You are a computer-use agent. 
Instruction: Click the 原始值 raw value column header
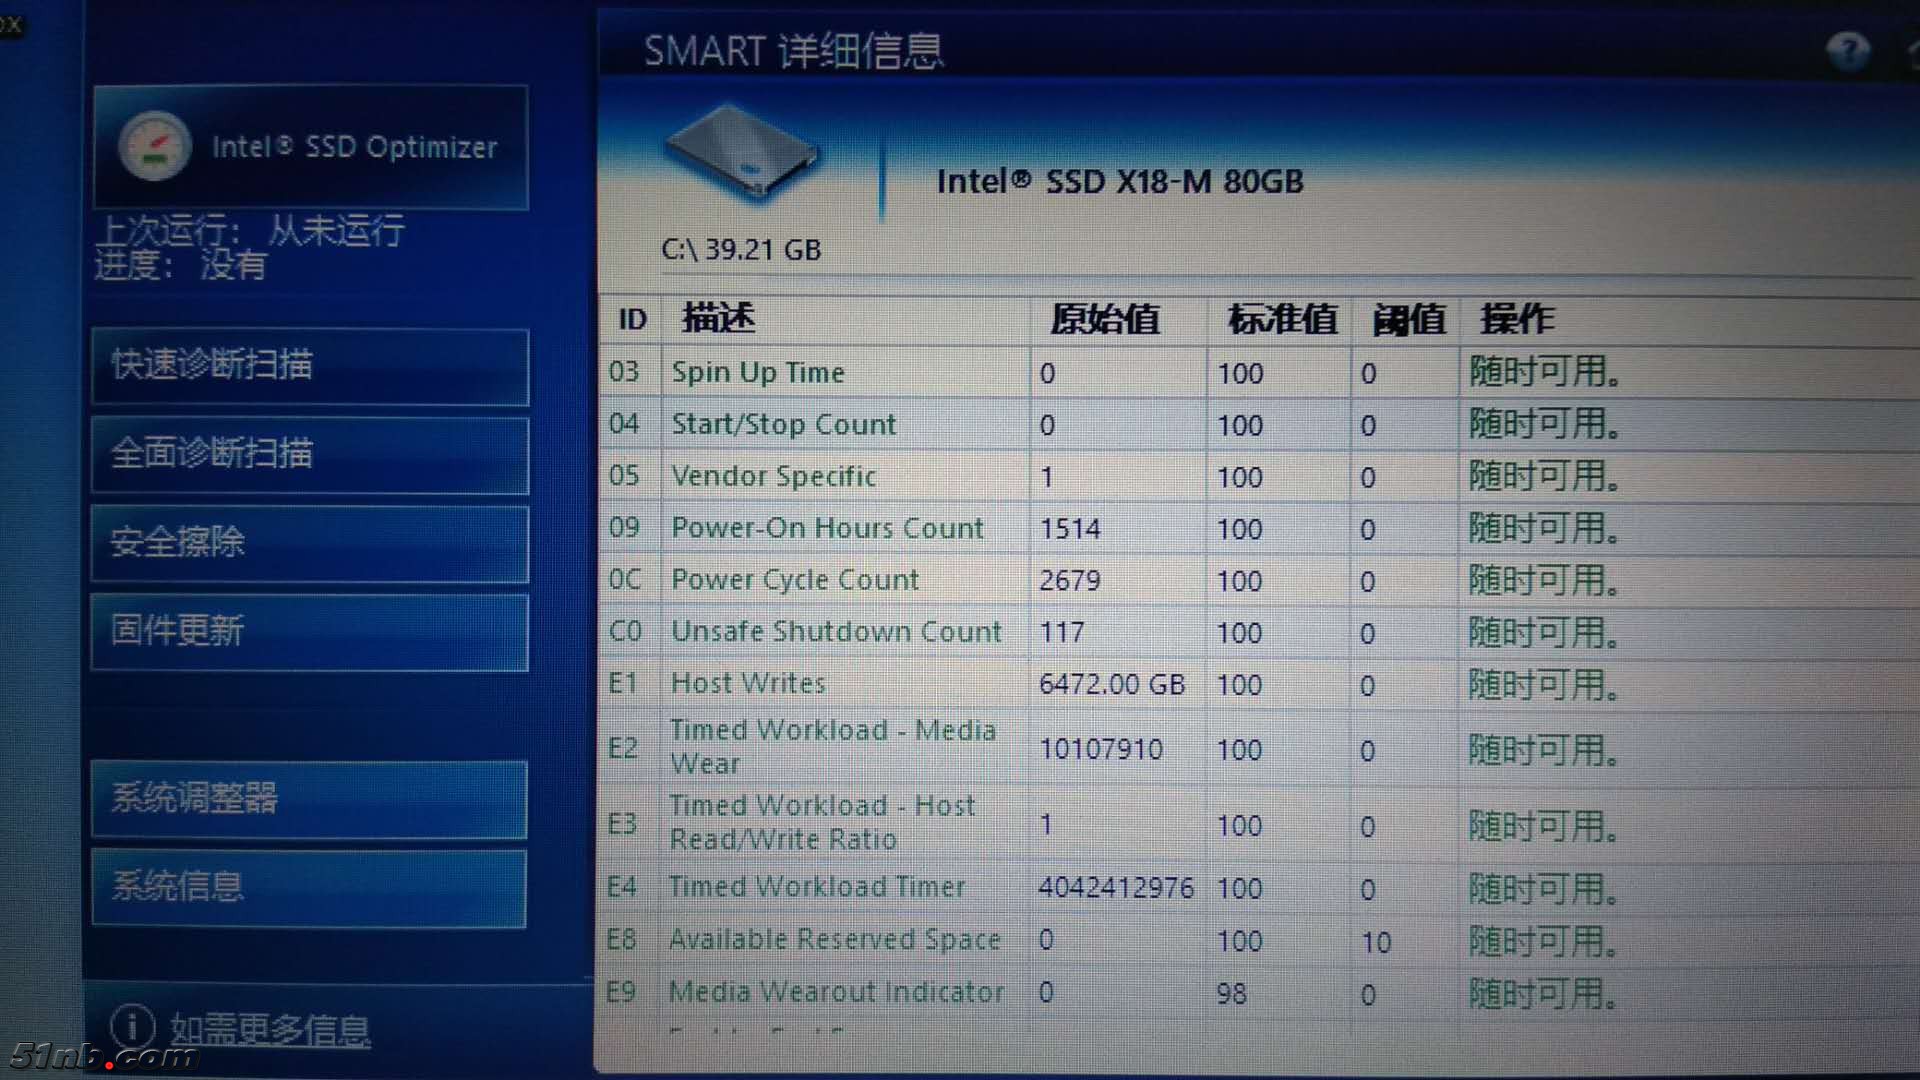coord(1104,320)
